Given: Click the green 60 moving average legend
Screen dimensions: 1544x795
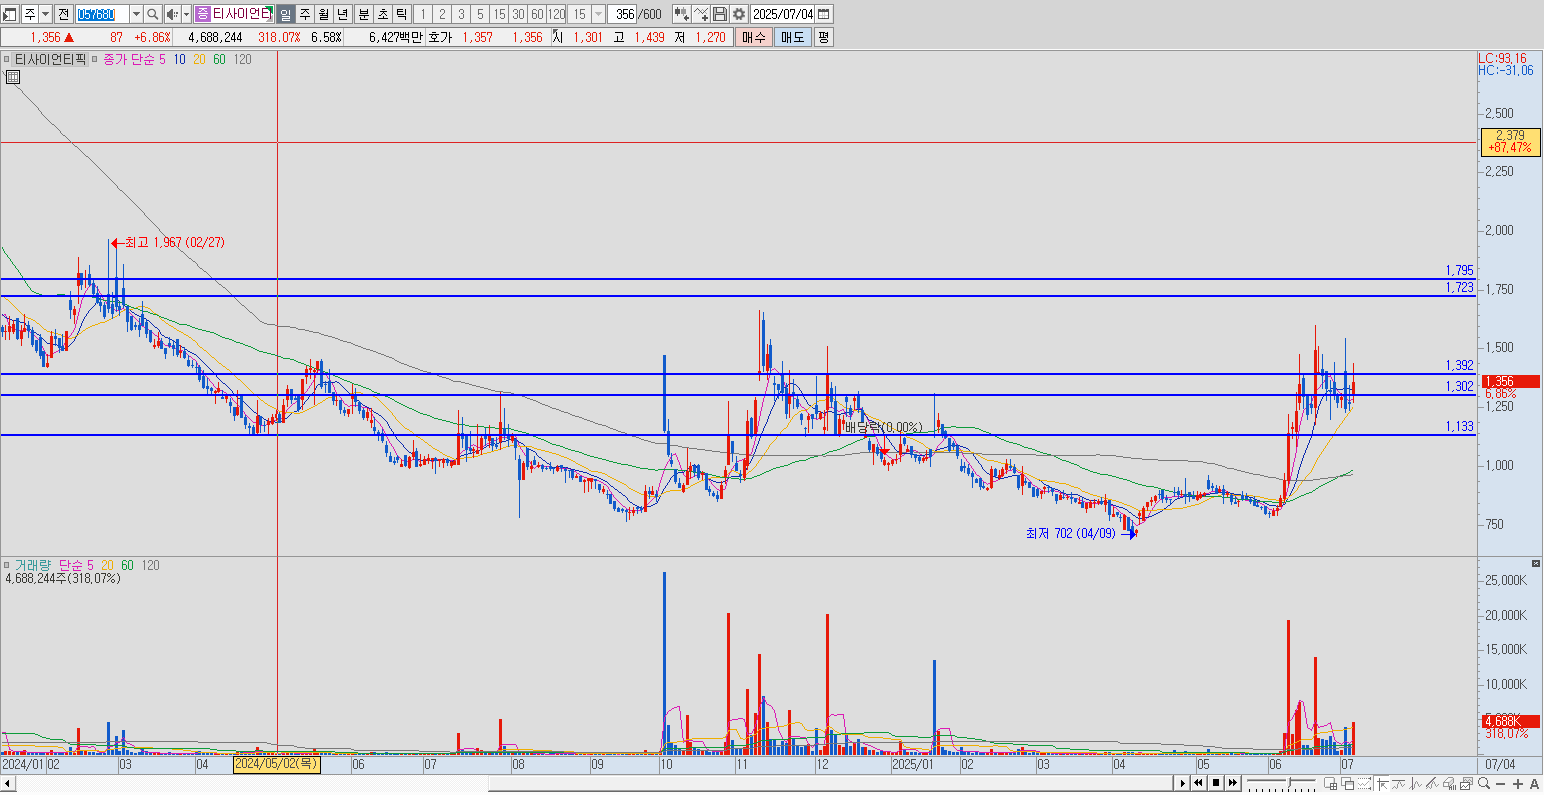Looking at the screenshot, I should (219, 60).
